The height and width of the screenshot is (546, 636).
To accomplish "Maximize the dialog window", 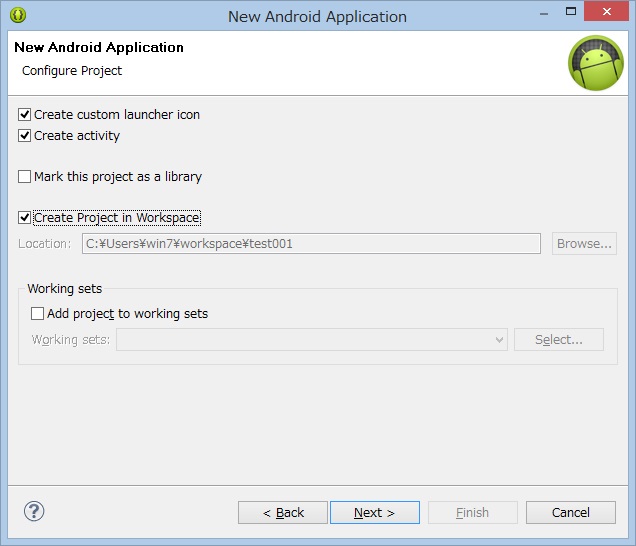I will point(571,11).
